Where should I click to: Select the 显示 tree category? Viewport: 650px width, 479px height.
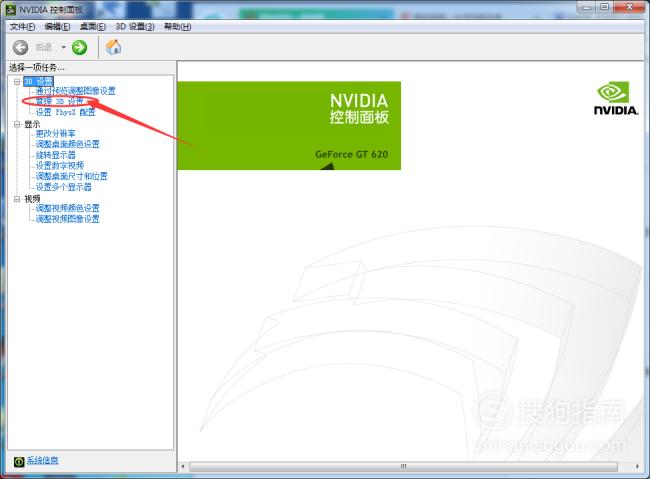(32, 124)
